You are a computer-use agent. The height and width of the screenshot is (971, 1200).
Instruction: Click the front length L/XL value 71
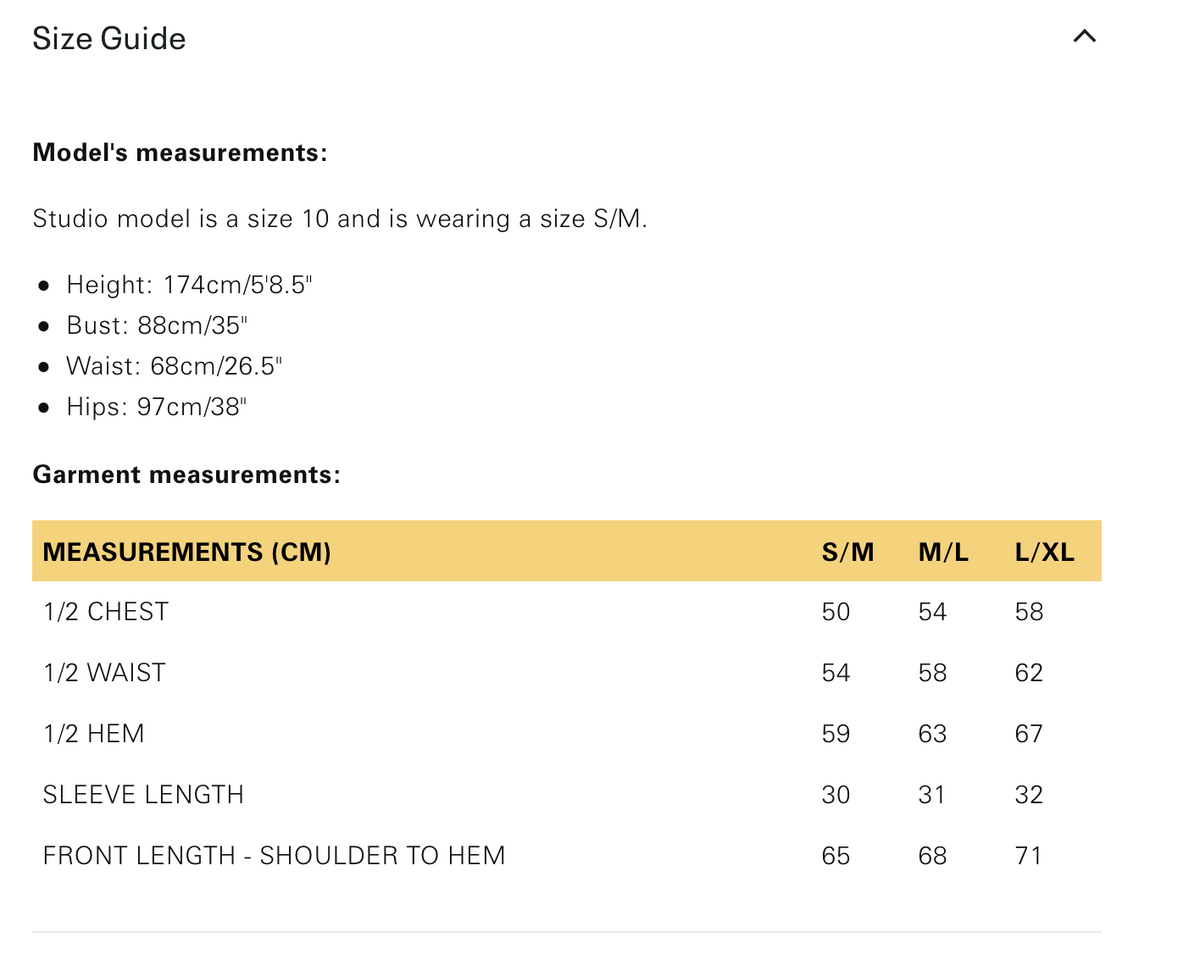pyautogui.click(x=1028, y=856)
